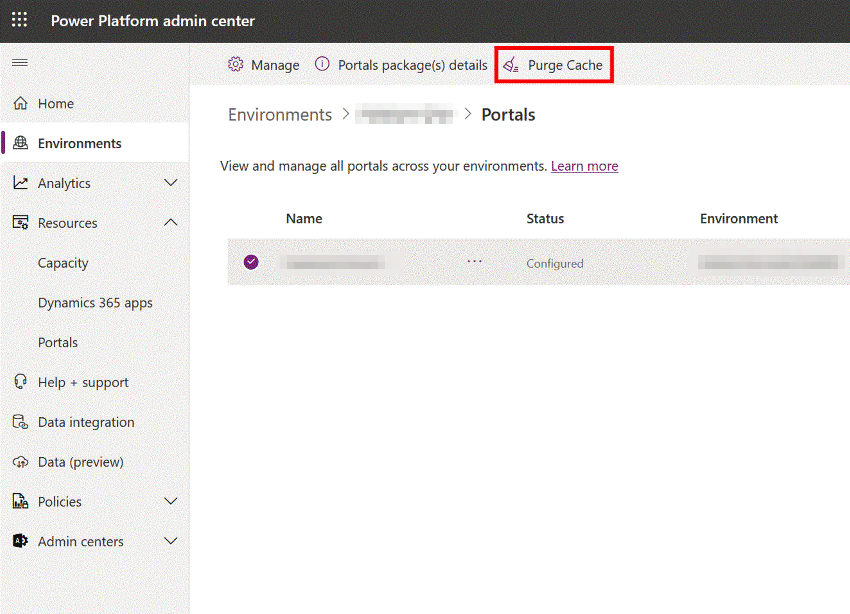Navigate to Environments breadcrumb
The width and height of the screenshot is (850, 614).
(x=280, y=115)
